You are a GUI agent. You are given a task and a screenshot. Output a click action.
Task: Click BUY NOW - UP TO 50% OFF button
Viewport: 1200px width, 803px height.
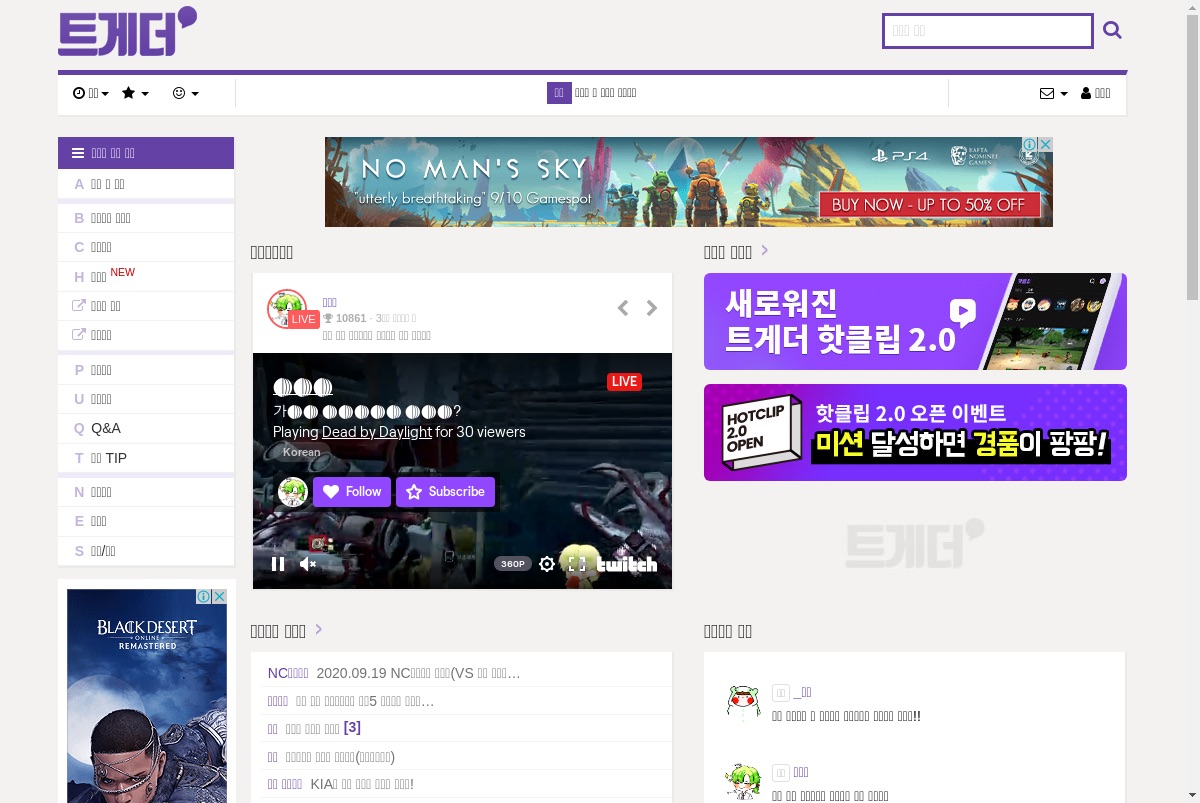(930, 204)
